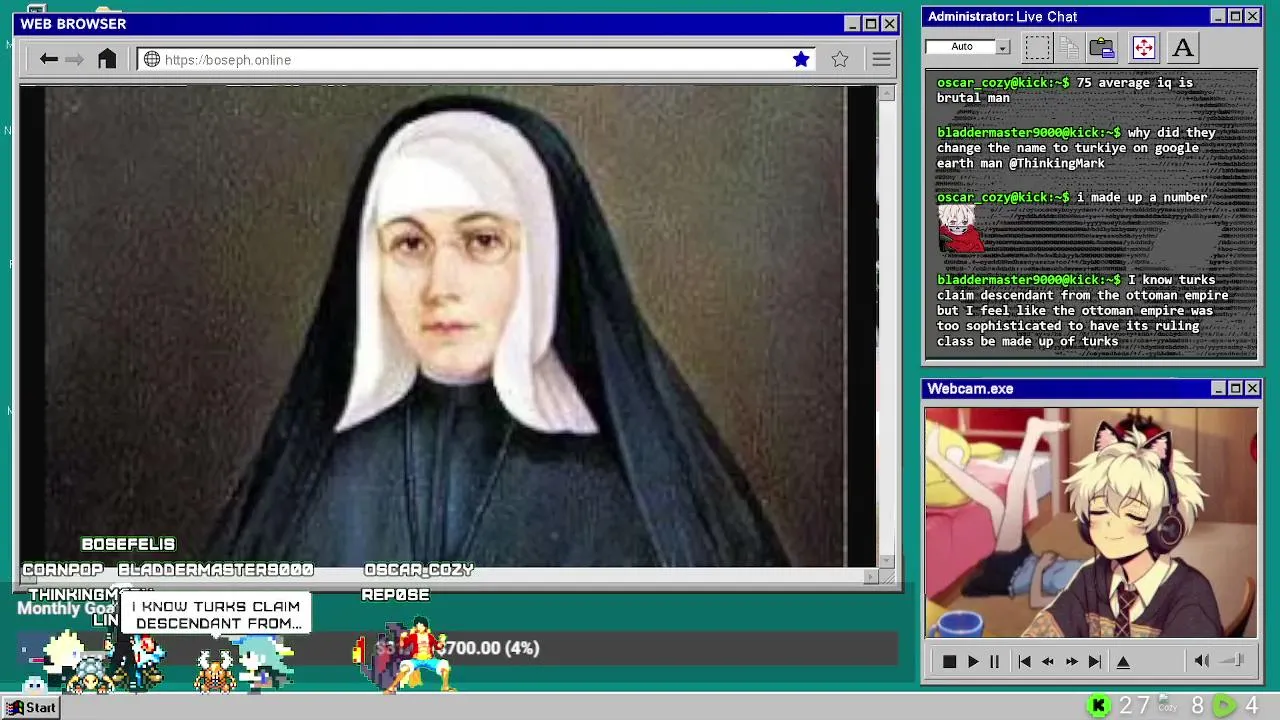Image resolution: width=1280 pixels, height=720 pixels.
Task: Click the @ThinkingMark mention in chat
Action: [1057, 163]
